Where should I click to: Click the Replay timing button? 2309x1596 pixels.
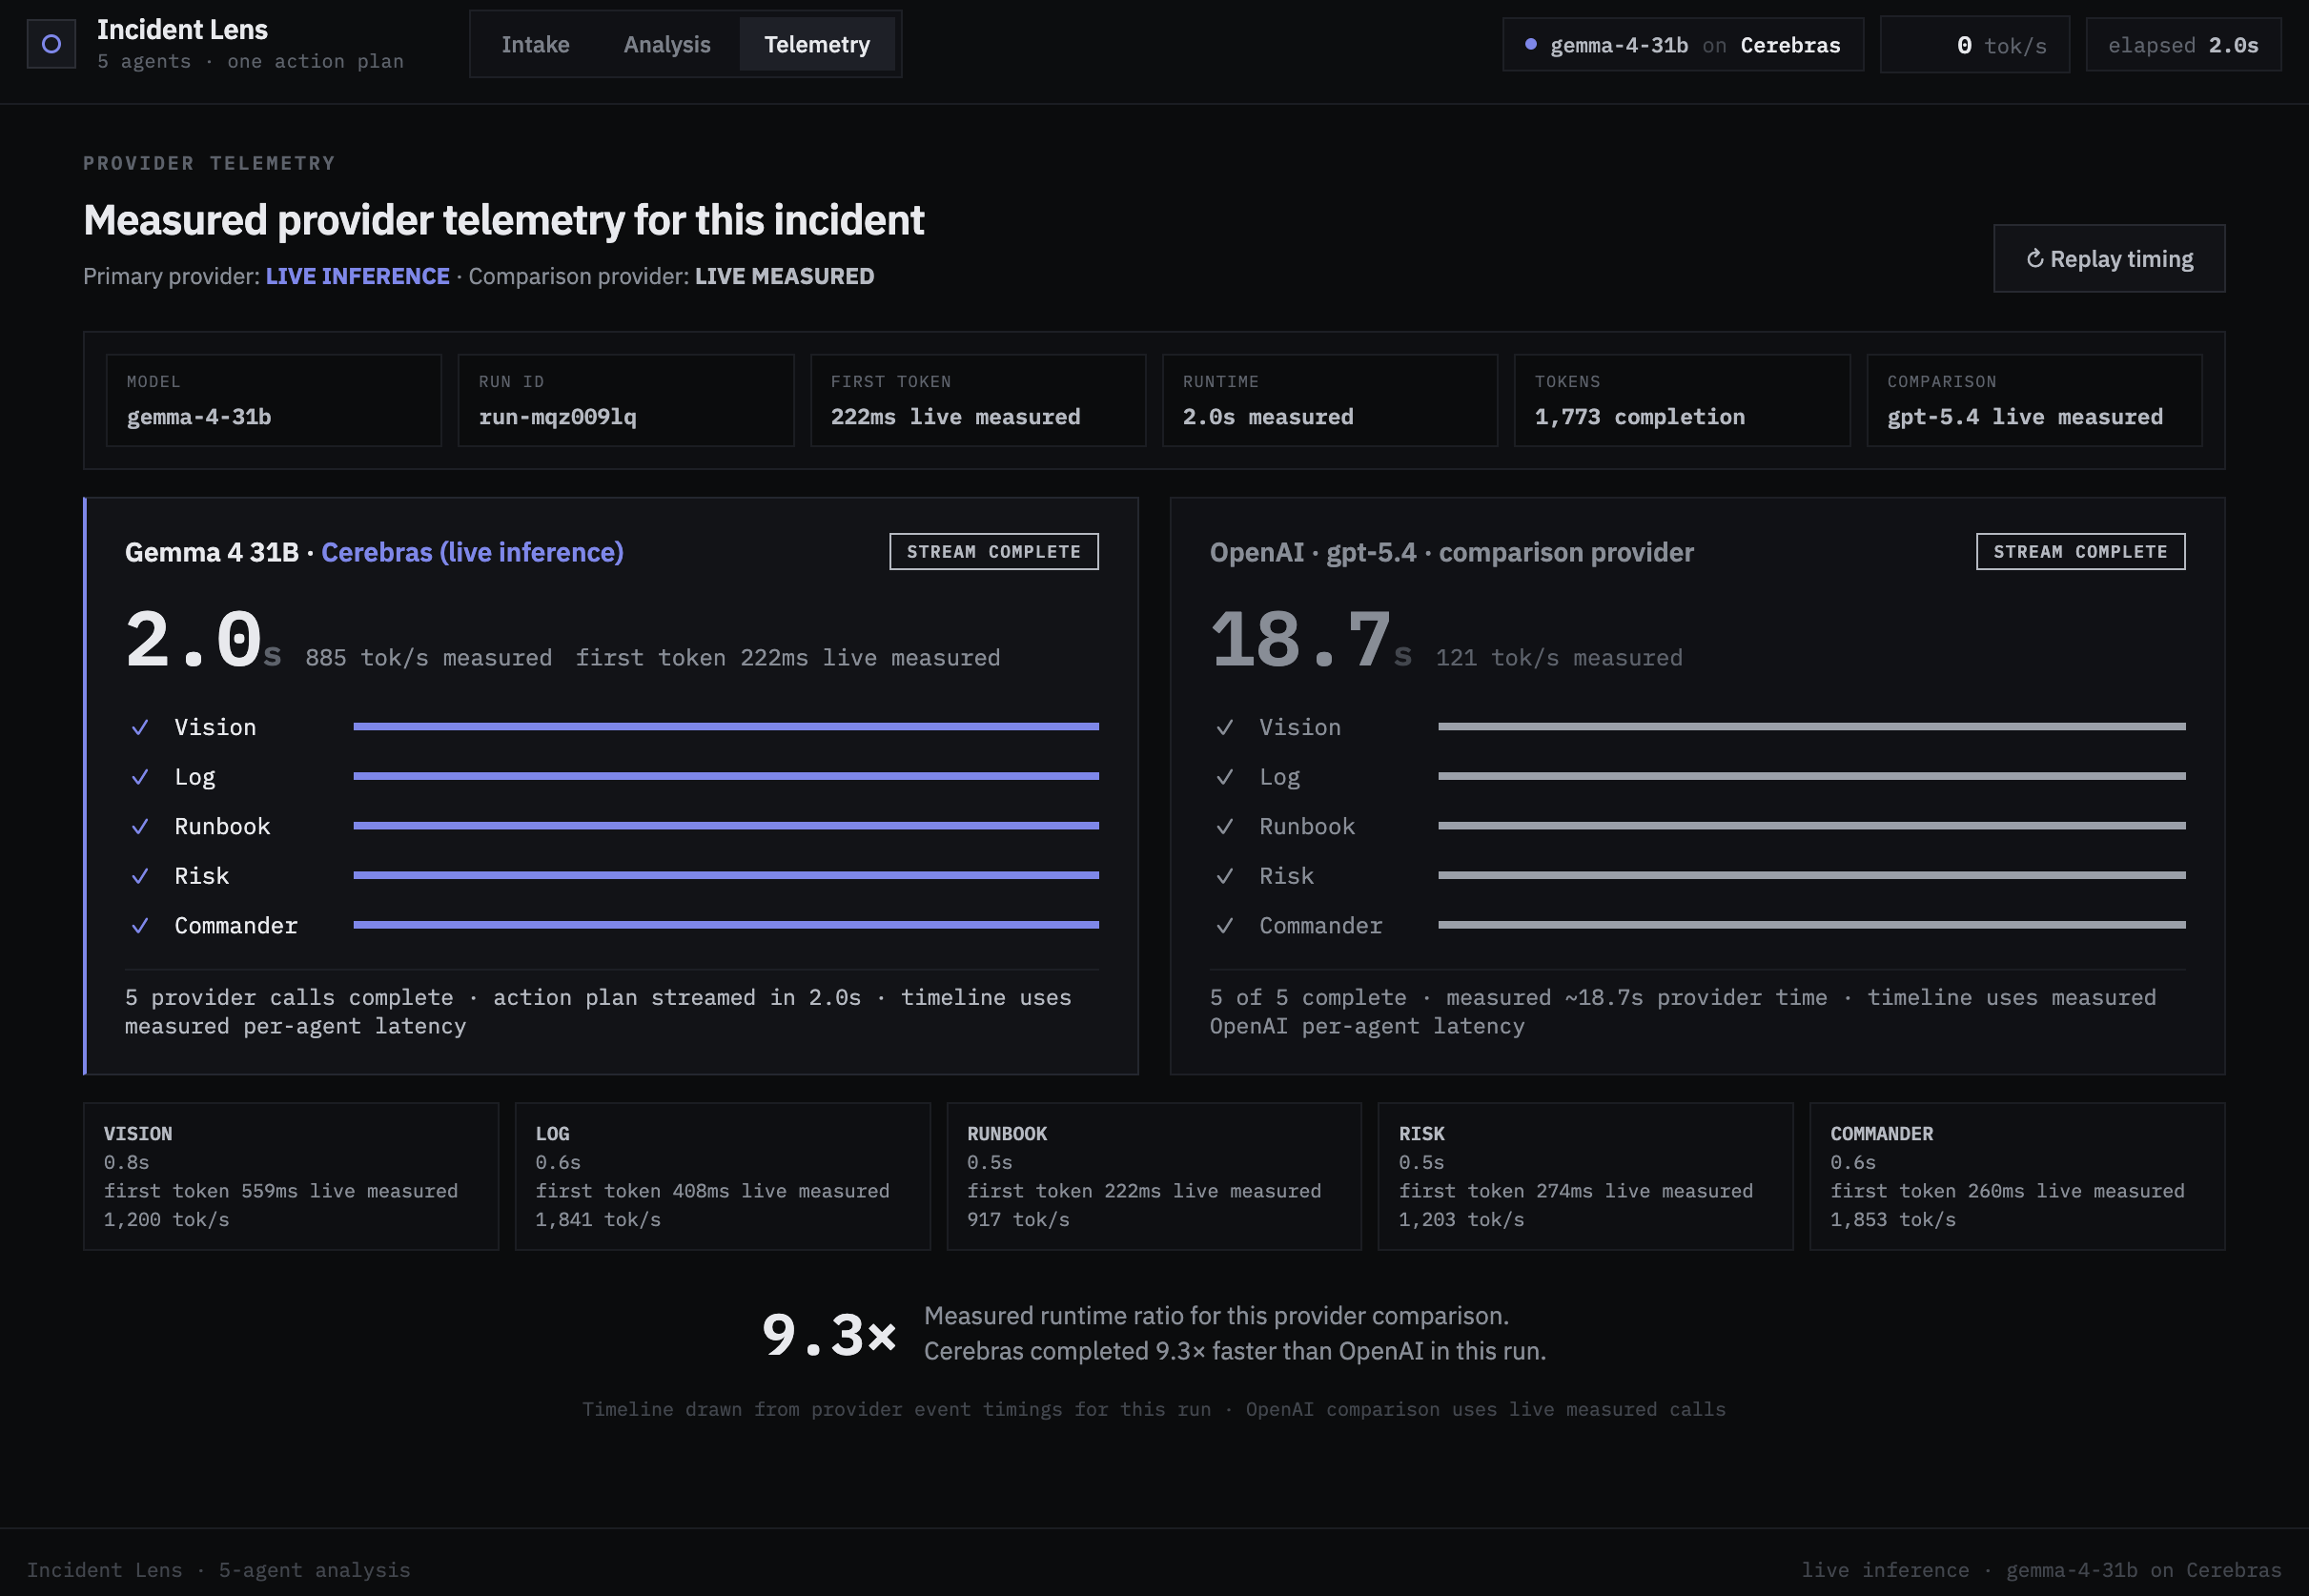coord(2109,259)
